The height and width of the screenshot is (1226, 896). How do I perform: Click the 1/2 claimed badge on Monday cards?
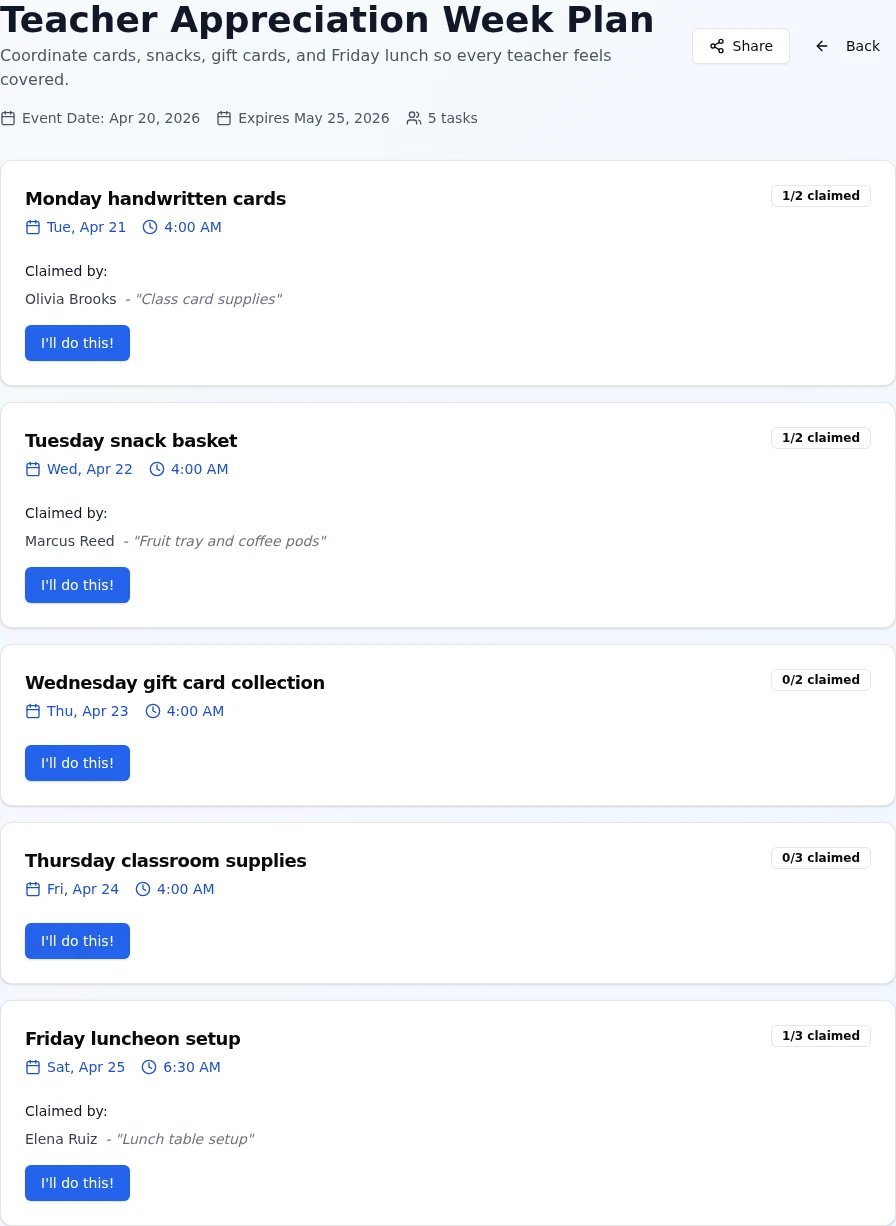820,196
